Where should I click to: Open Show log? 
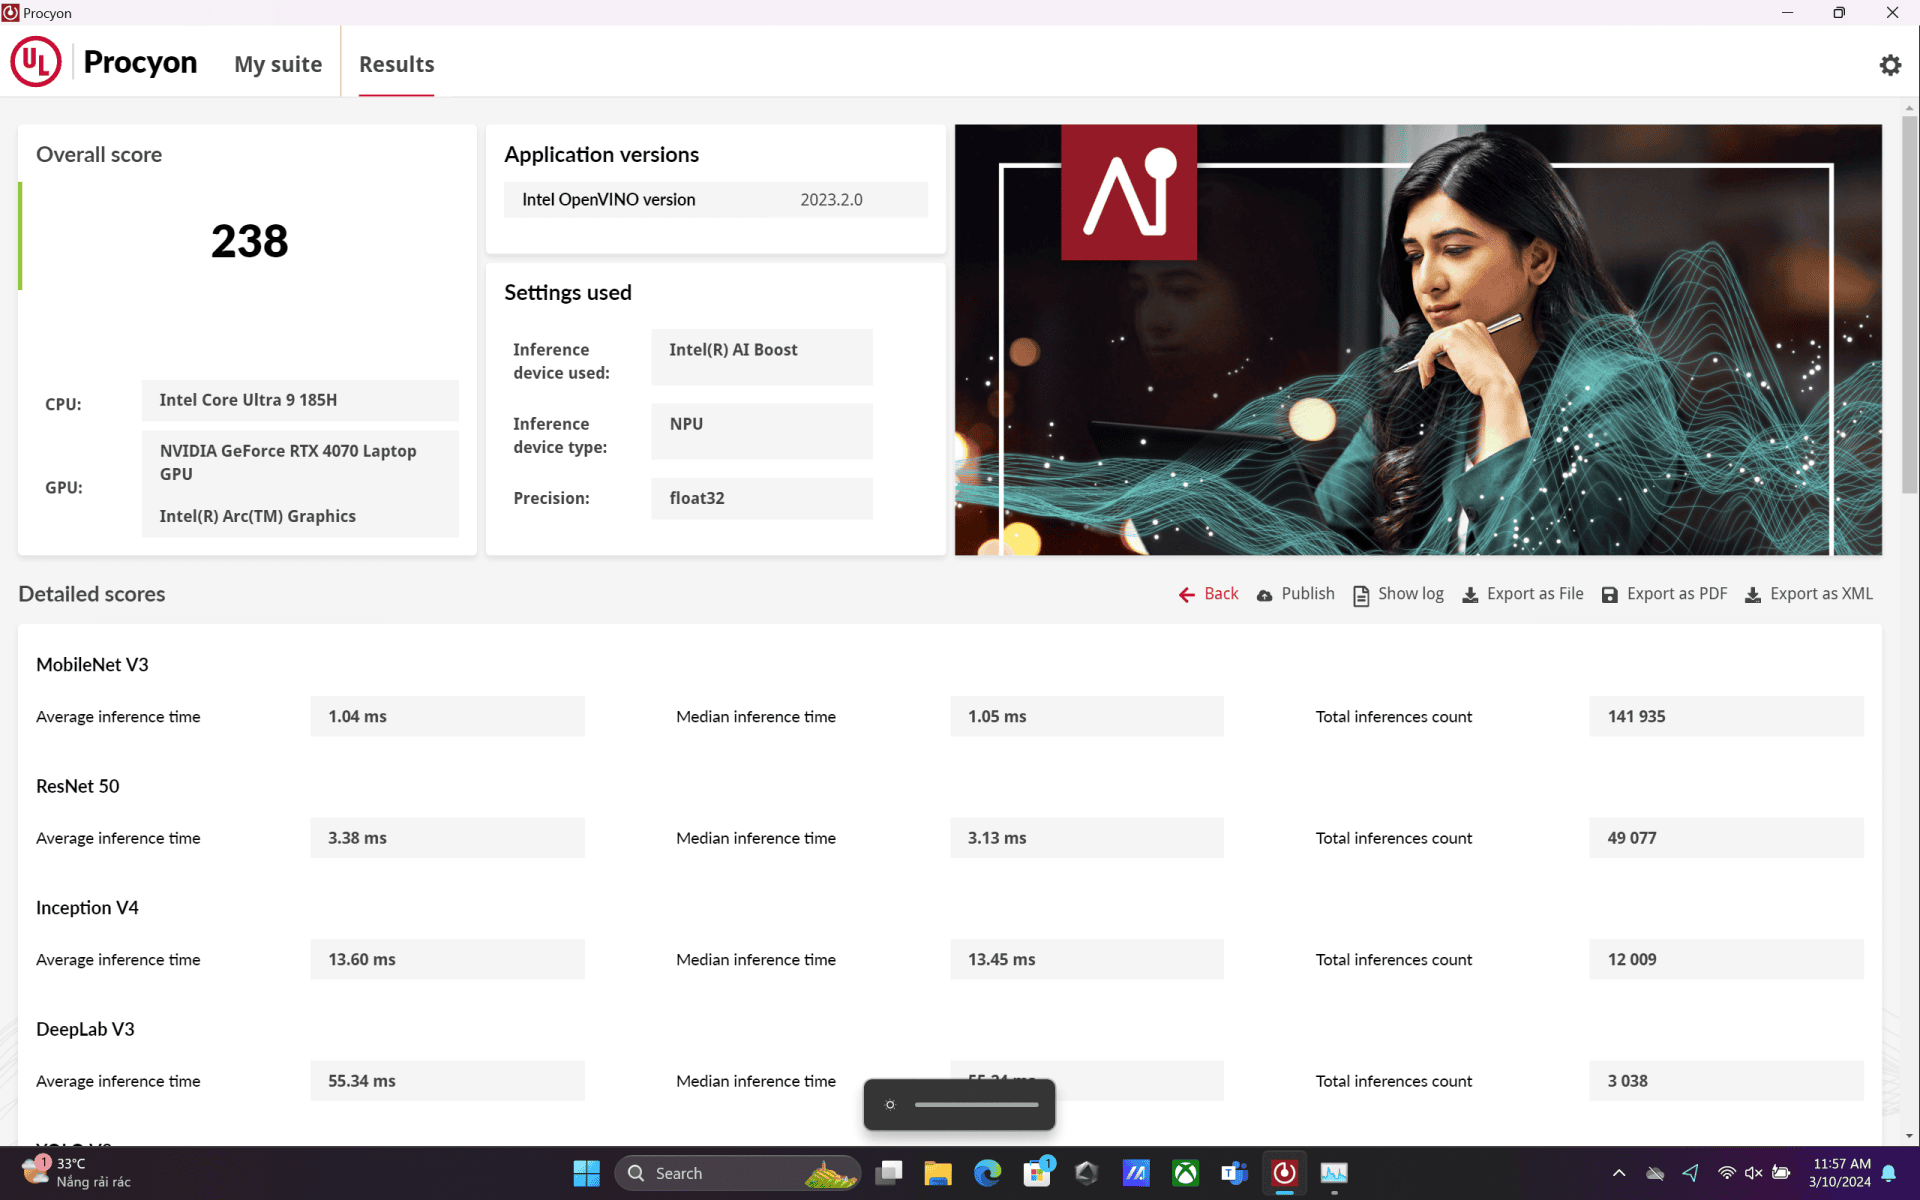1398,594
